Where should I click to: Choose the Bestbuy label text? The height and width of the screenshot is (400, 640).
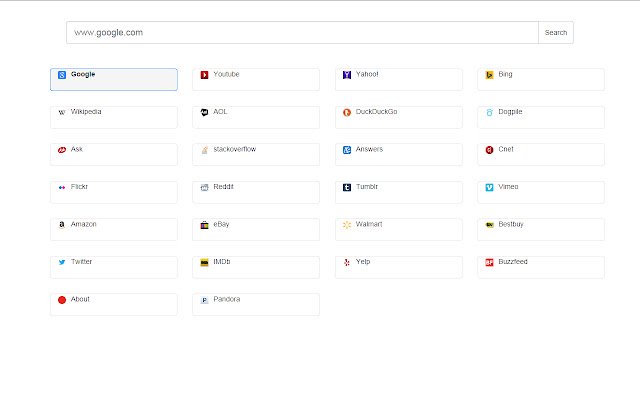coord(511,224)
